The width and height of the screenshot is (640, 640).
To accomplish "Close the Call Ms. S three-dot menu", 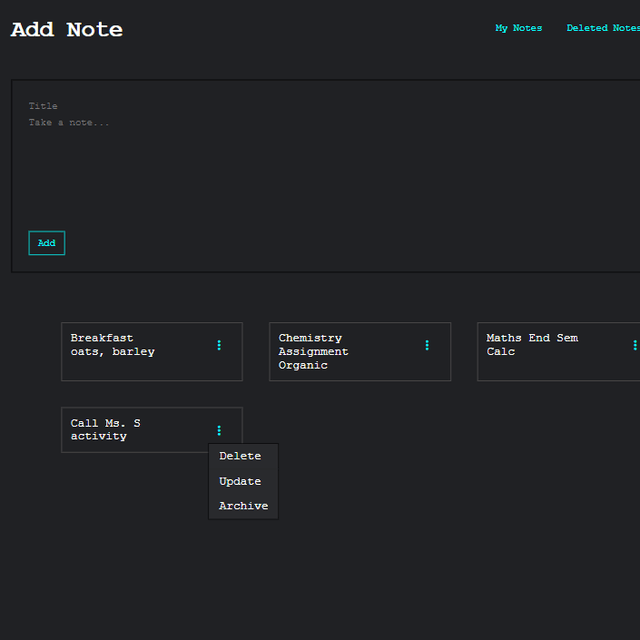I will click(x=219, y=430).
